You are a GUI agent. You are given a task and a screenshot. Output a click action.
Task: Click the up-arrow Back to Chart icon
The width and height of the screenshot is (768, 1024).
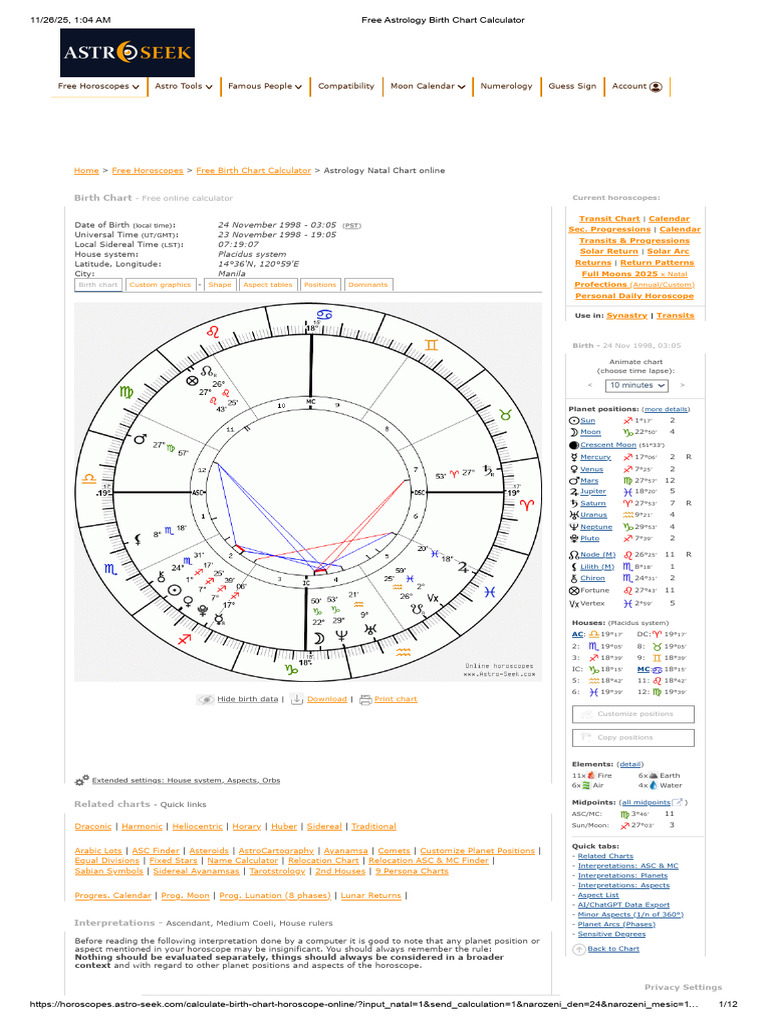(x=579, y=948)
